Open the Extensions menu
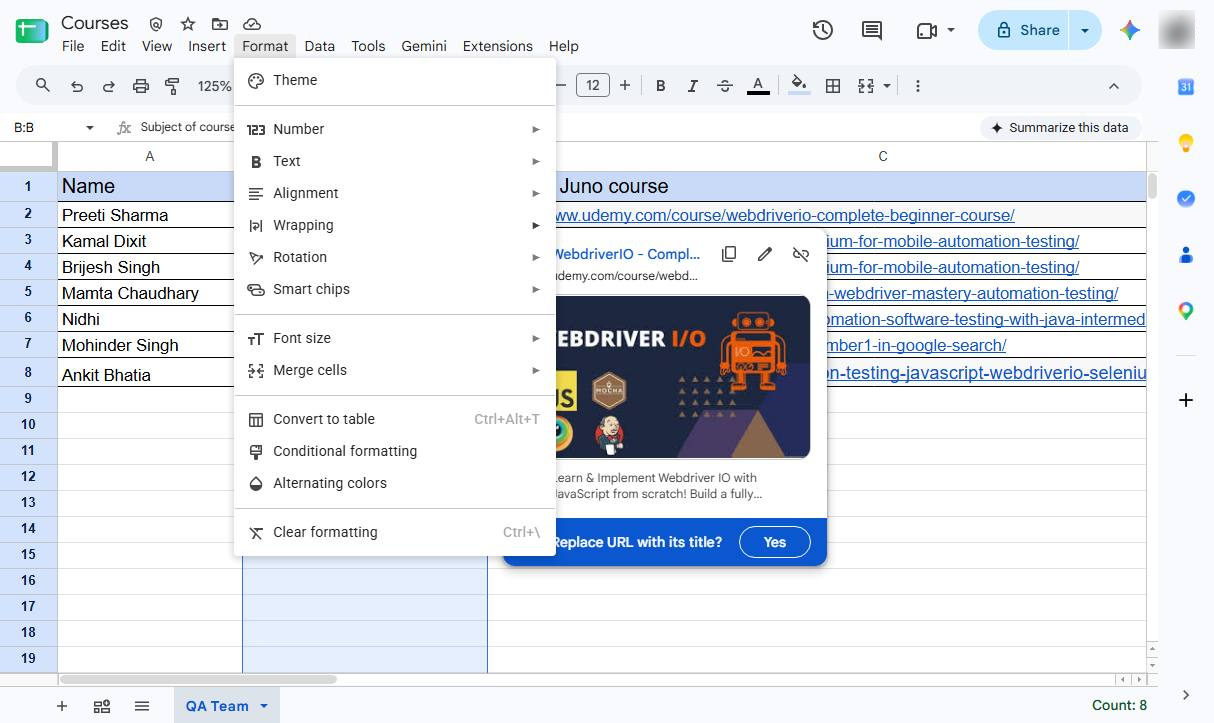The image size is (1214, 723). (x=498, y=46)
